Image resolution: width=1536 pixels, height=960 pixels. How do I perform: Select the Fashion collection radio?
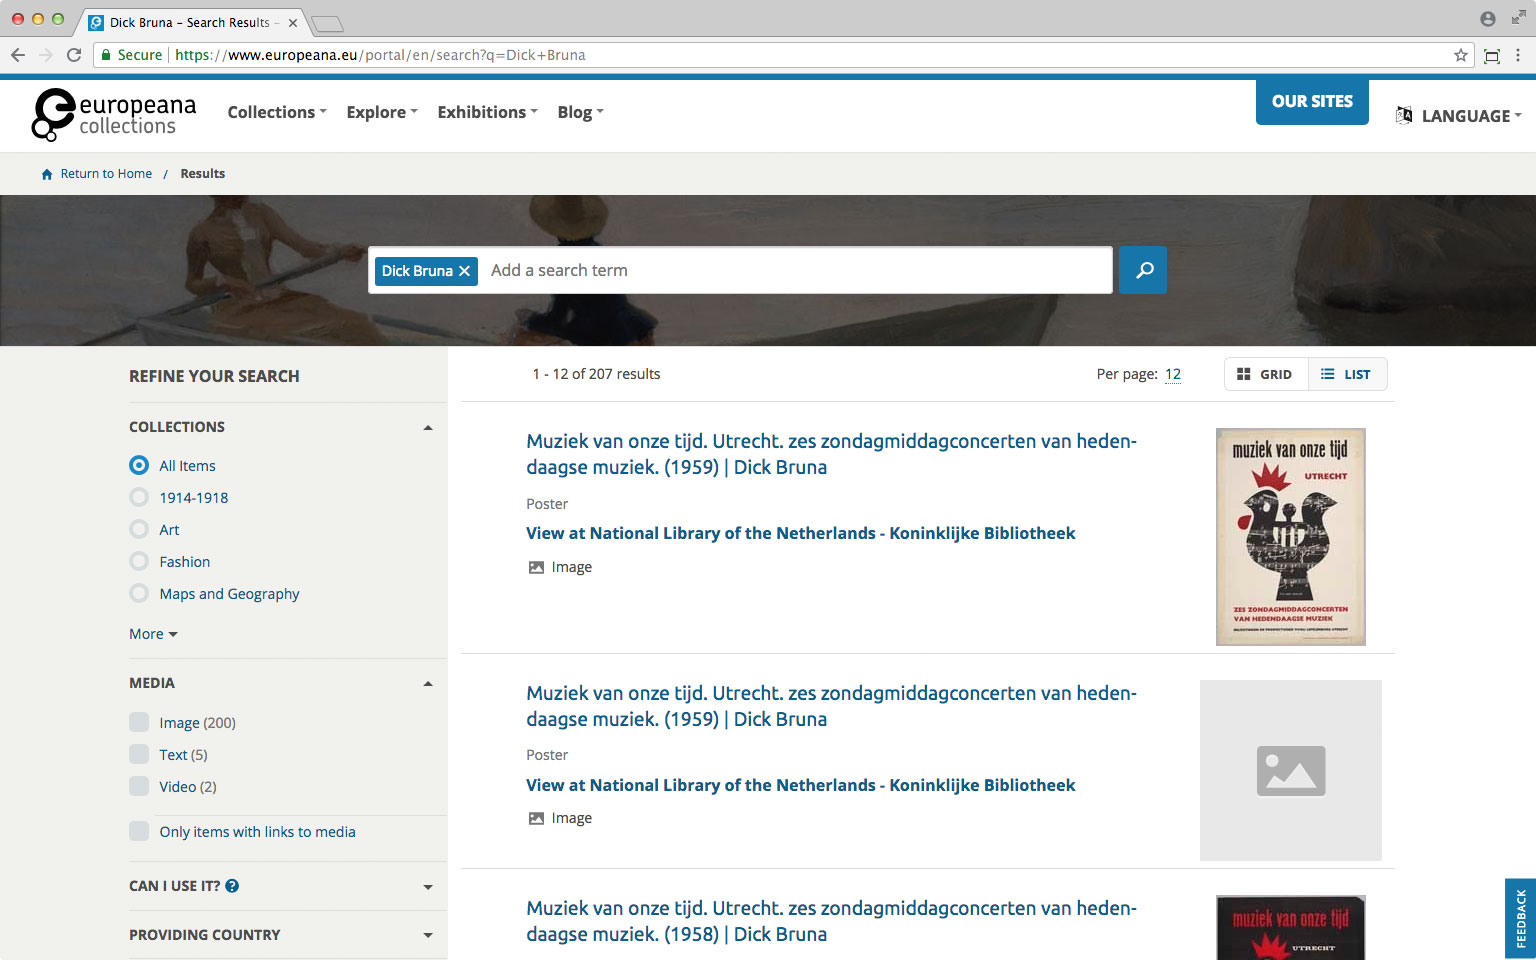click(139, 561)
